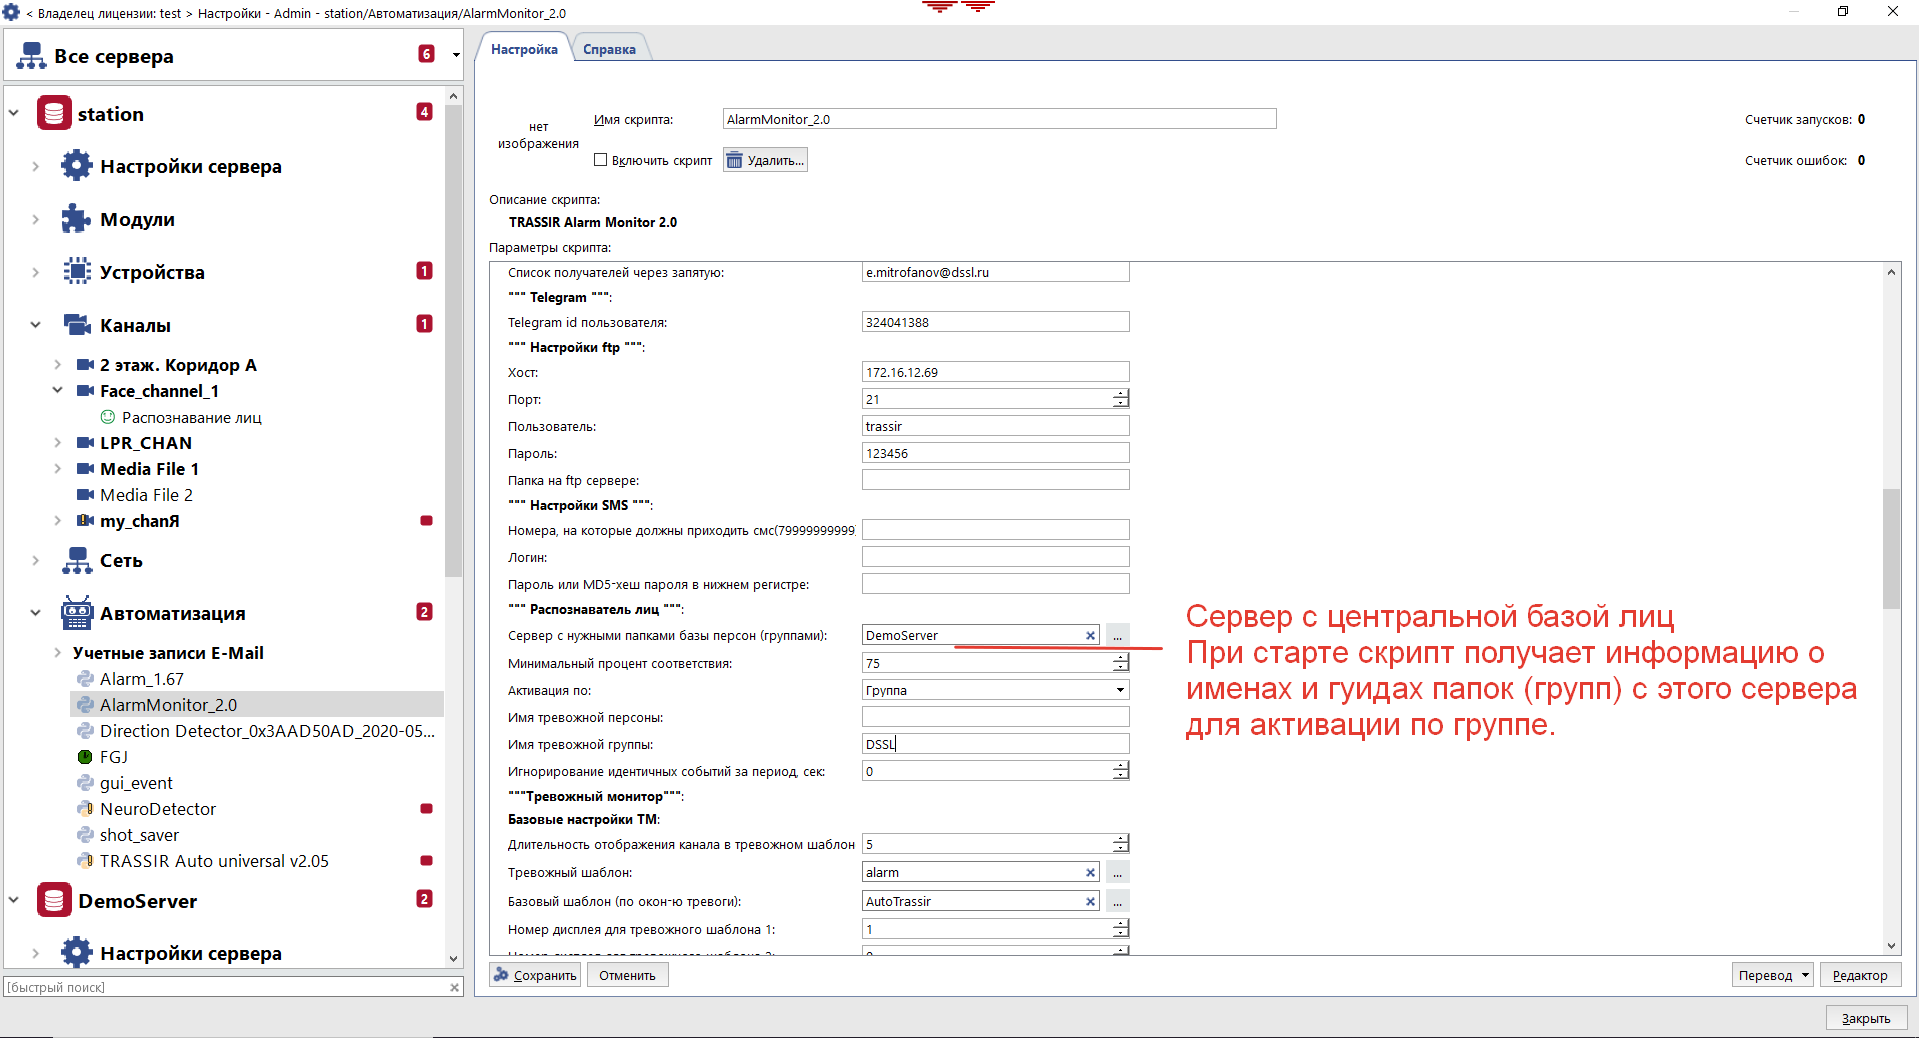Click the 'Отменить' button
The height and width of the screenshot is (1038, 1919).
(x=627, y=975)
